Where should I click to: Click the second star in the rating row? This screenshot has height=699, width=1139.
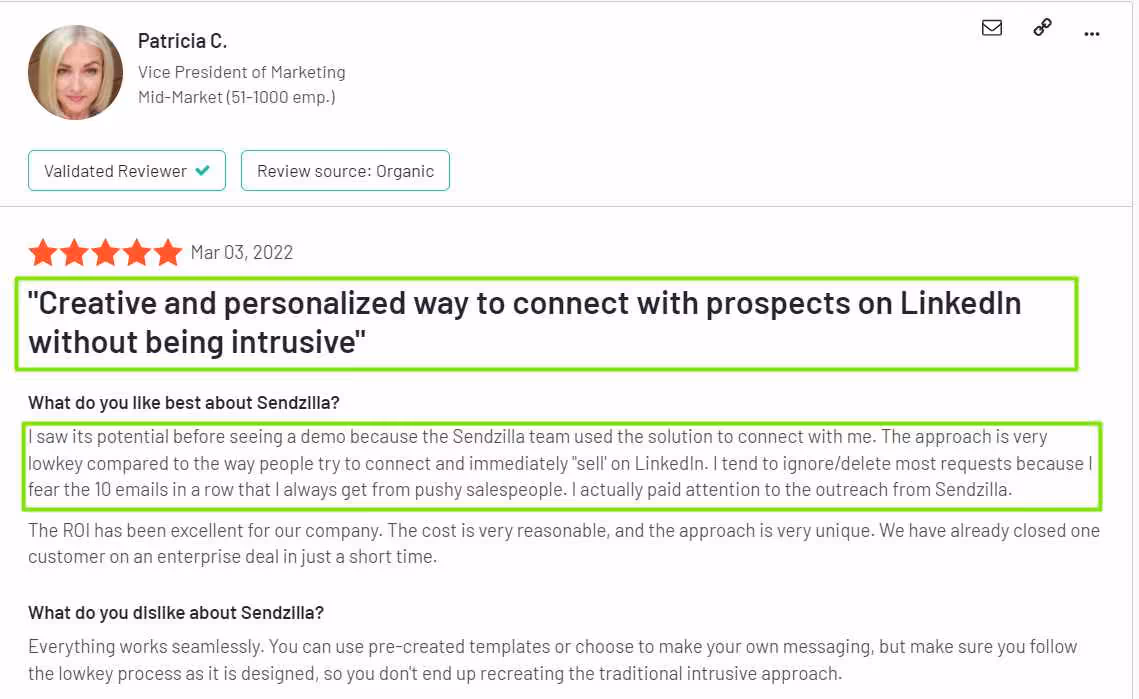point(74,252)
